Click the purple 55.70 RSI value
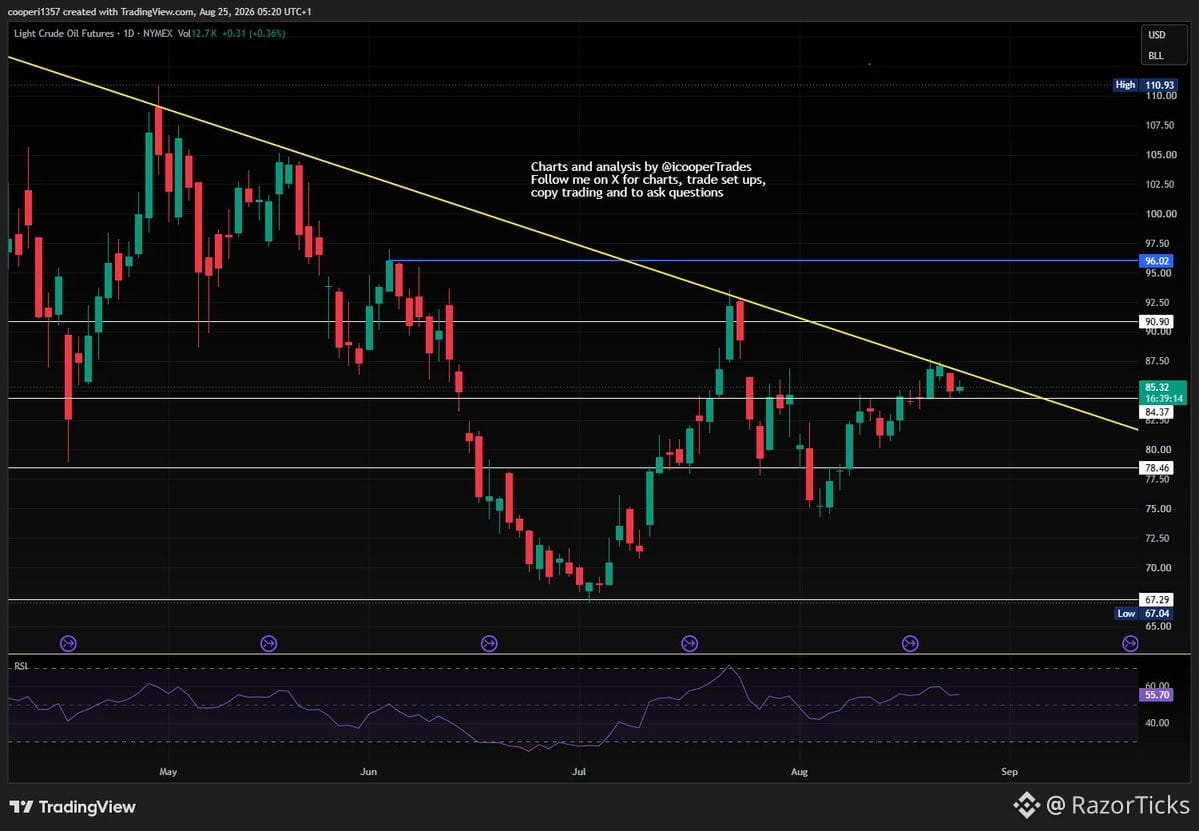1199x831 pixels. pyautogui.click(x=1157, y=695)
